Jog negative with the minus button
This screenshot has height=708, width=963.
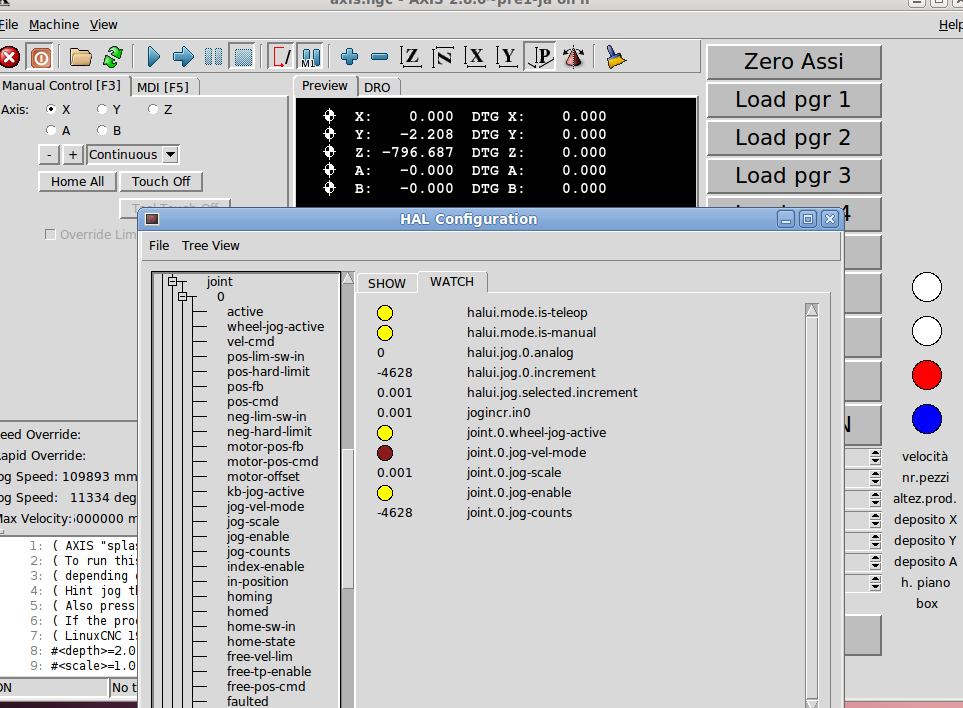49,155
